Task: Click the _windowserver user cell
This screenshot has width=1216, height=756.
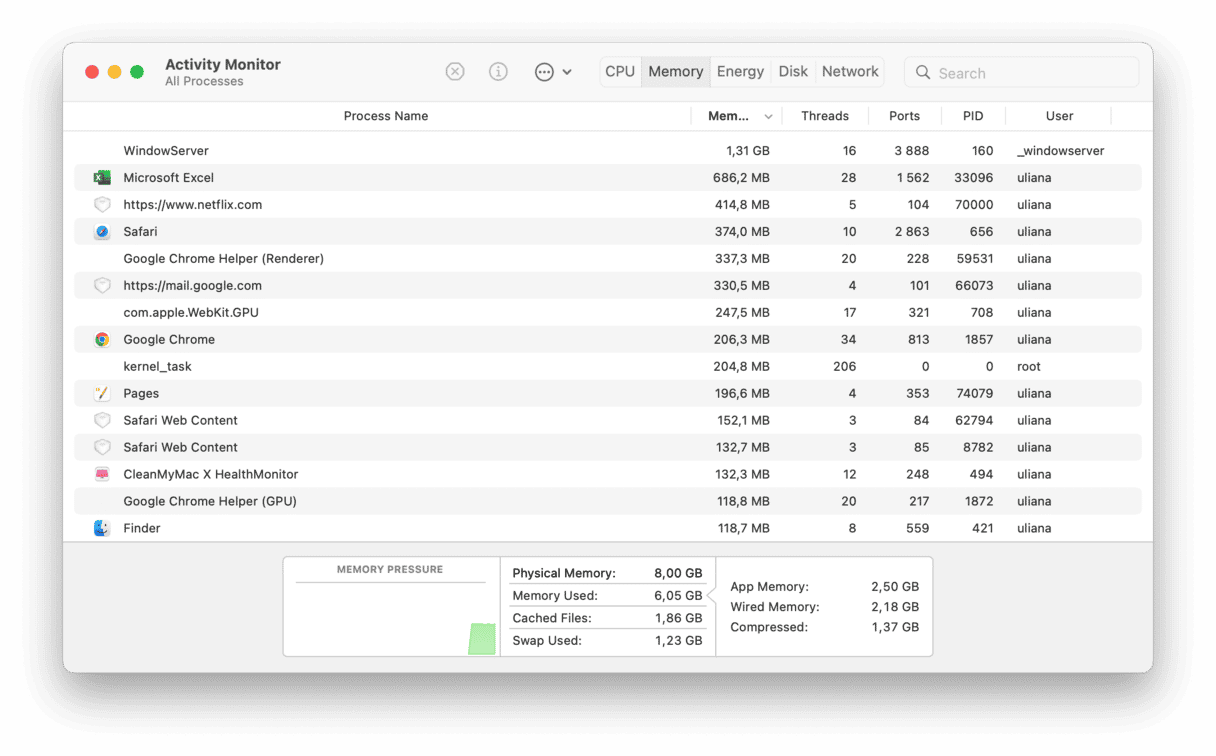Action: click(x=1061, y=151)
